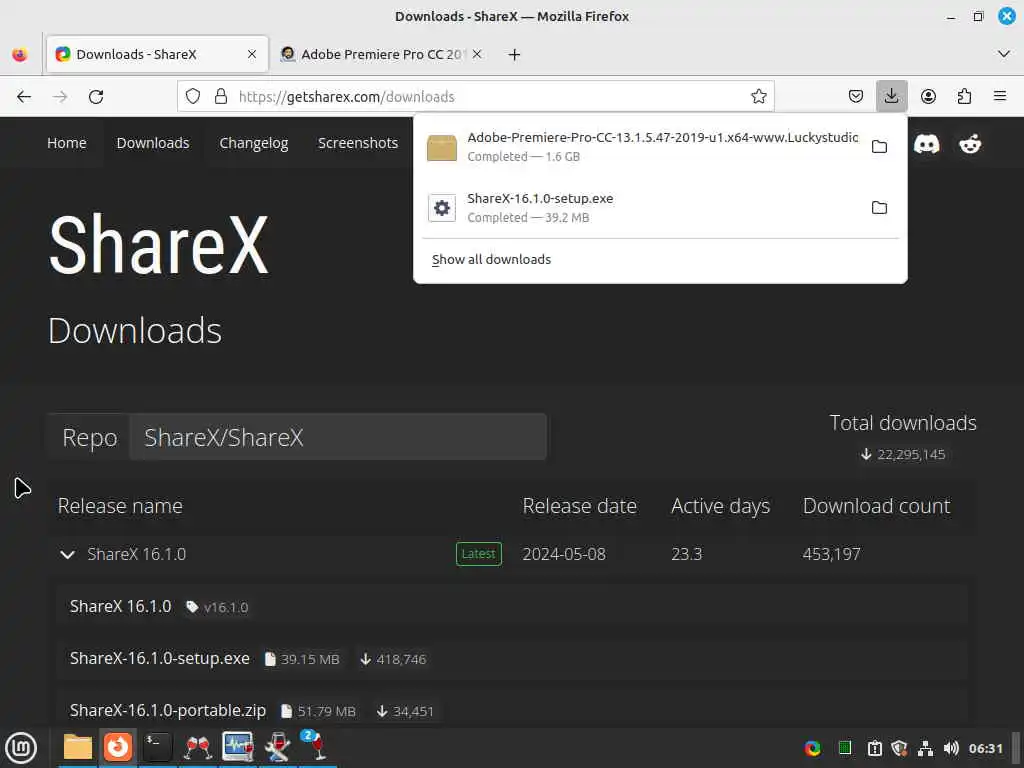Click the ShareX/ShareX repo field
Screen dimensions: 1024x768
(x=338, y=437)
